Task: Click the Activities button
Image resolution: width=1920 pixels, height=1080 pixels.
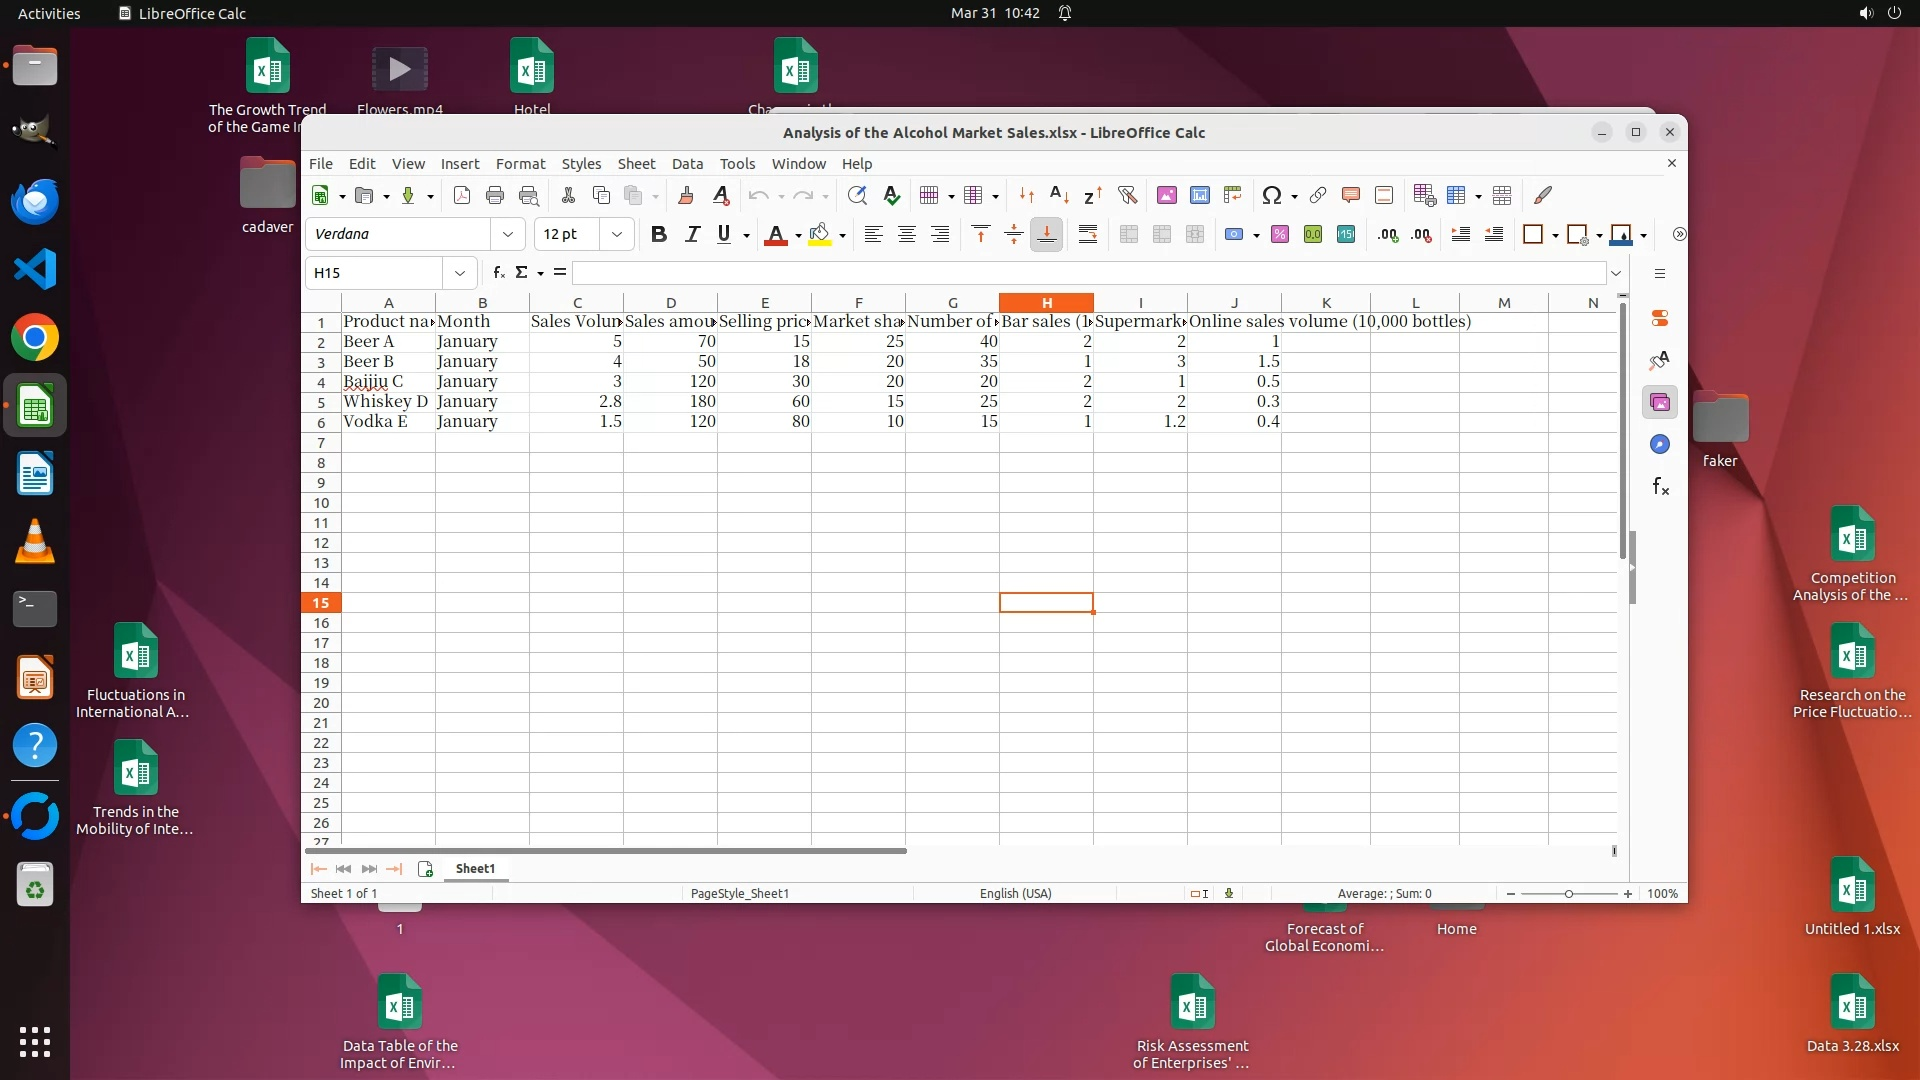Action: (x=49, y=13)
